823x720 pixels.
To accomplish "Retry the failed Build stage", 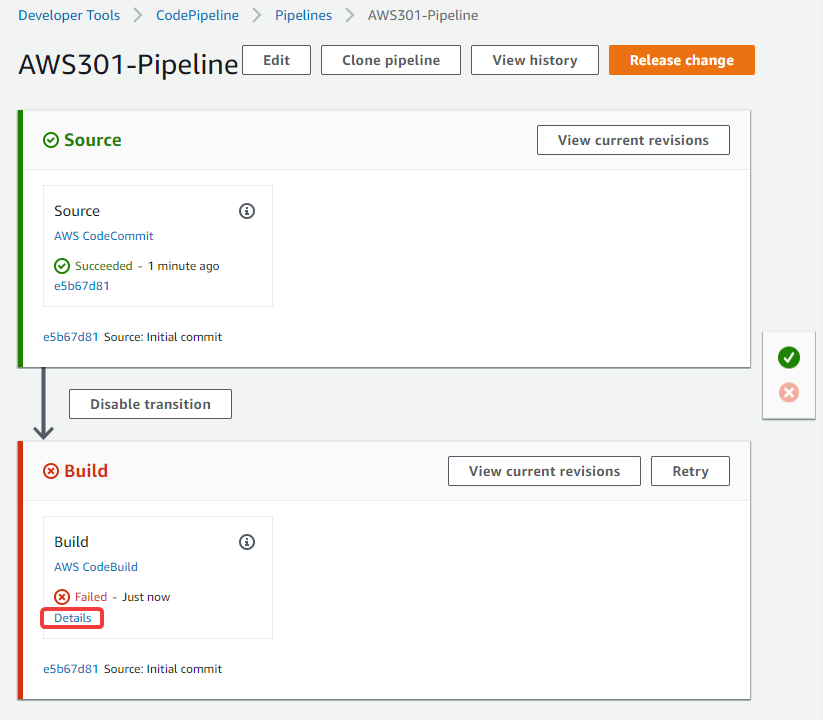I will point(690,471).
